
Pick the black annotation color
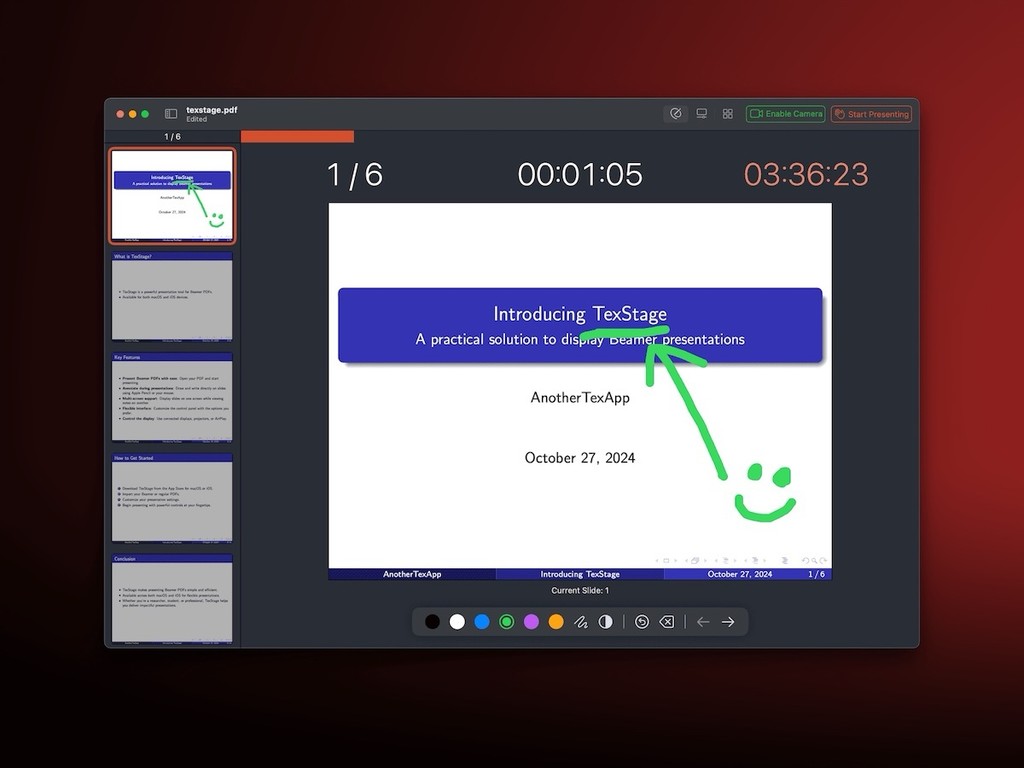(432, 621)
